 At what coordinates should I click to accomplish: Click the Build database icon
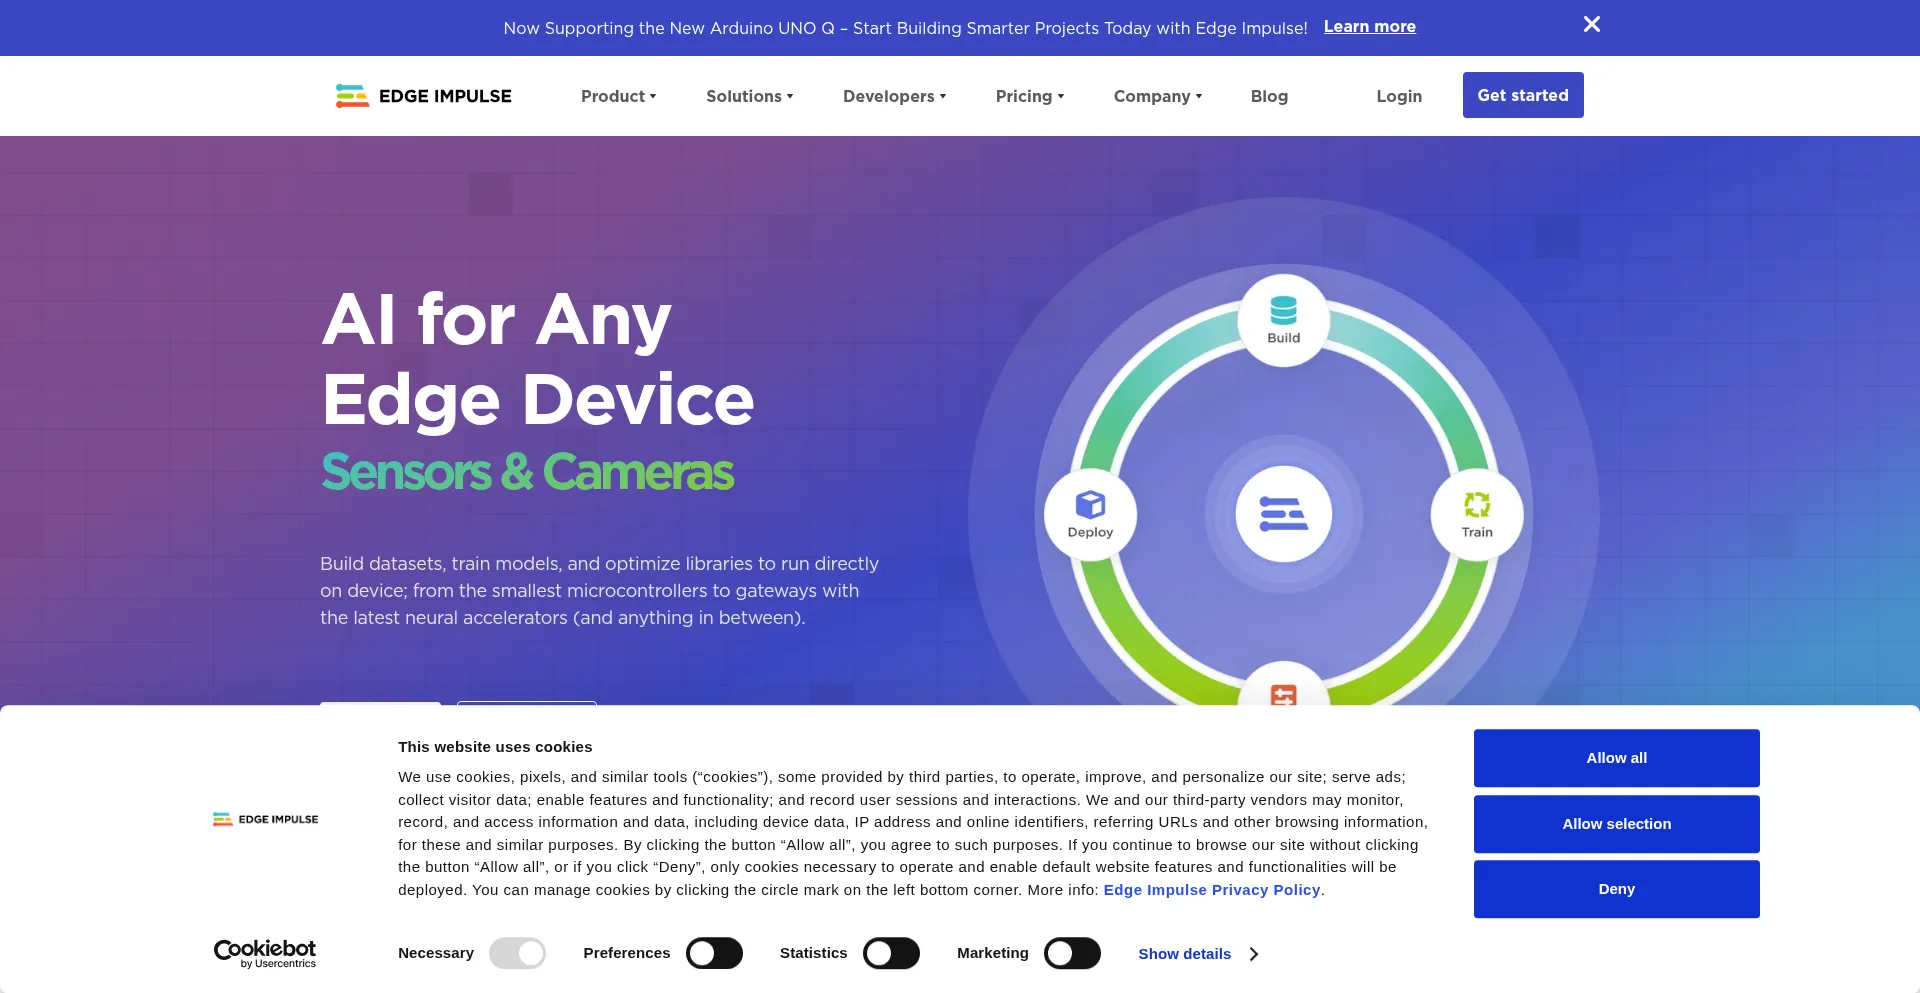click(1283, 311)
